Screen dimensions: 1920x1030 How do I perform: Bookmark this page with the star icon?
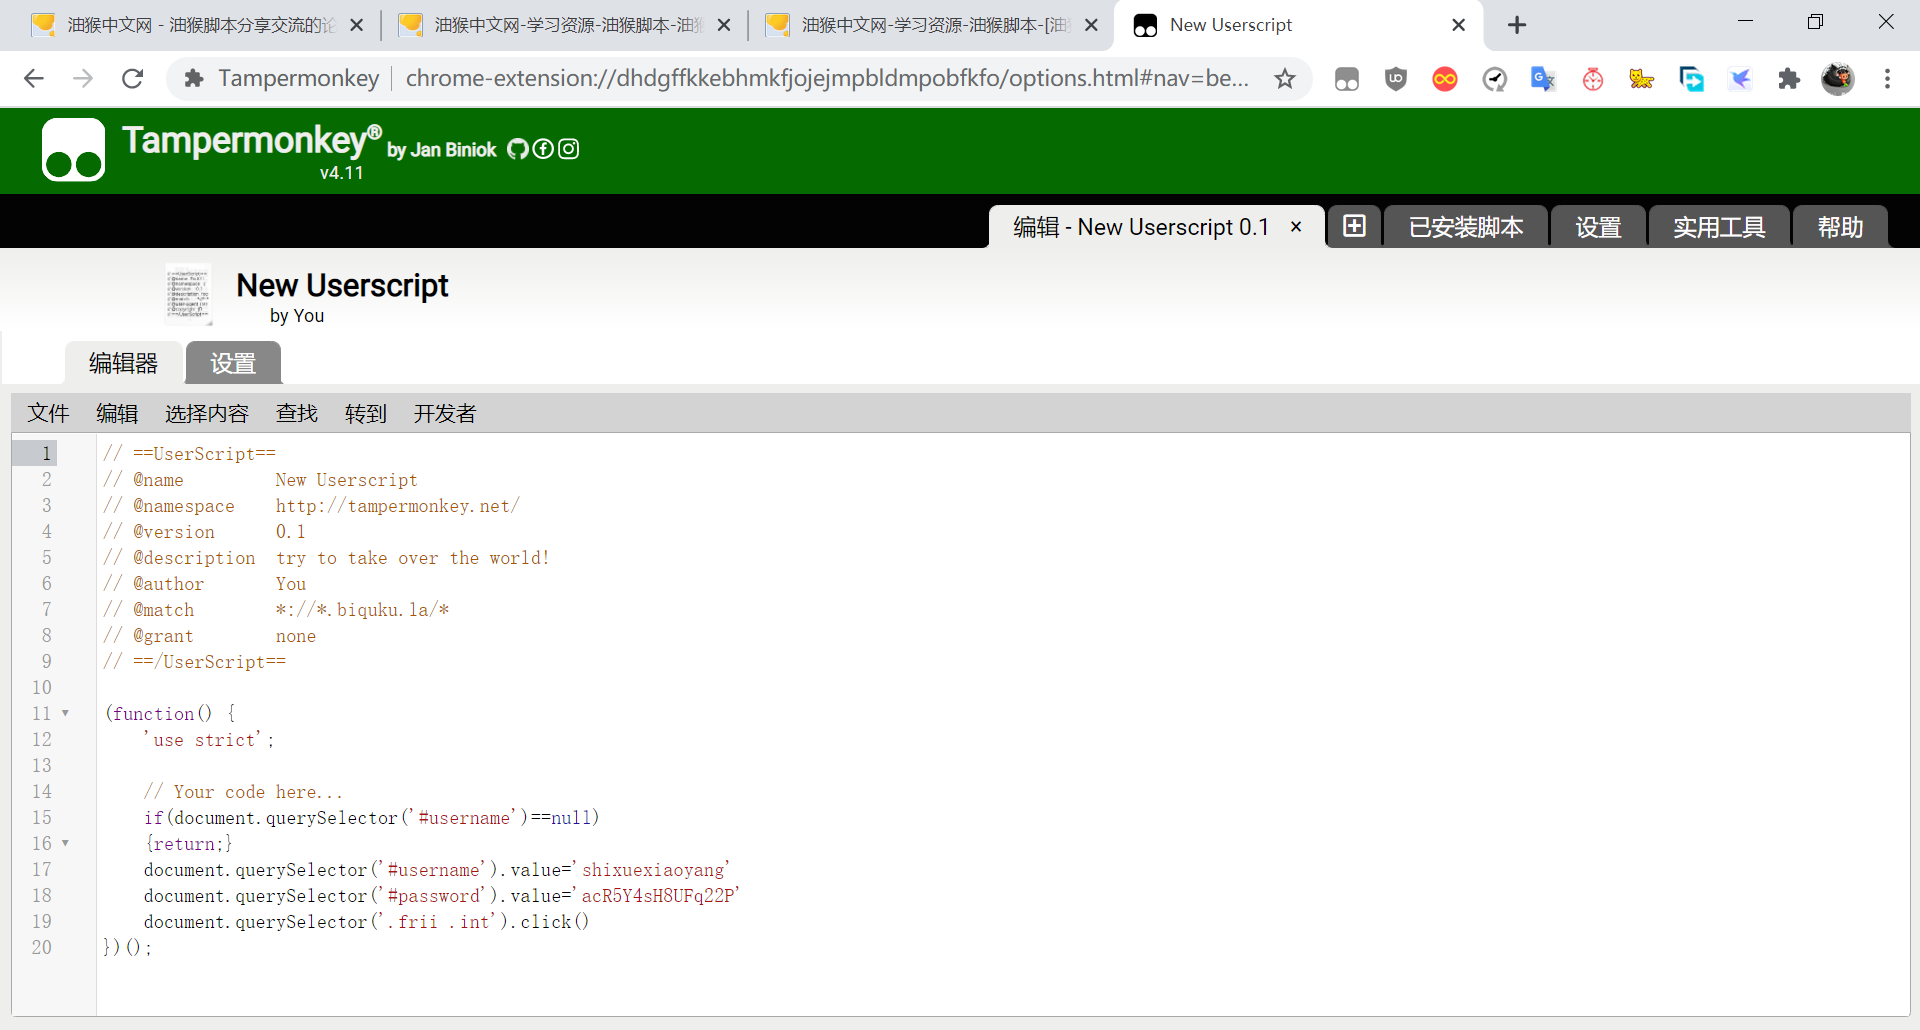click(x=1285, y=78)
